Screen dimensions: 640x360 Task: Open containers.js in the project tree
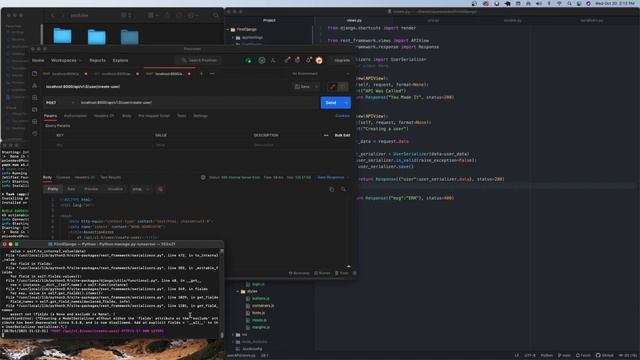pyautogui.click(x=263, y=305)
